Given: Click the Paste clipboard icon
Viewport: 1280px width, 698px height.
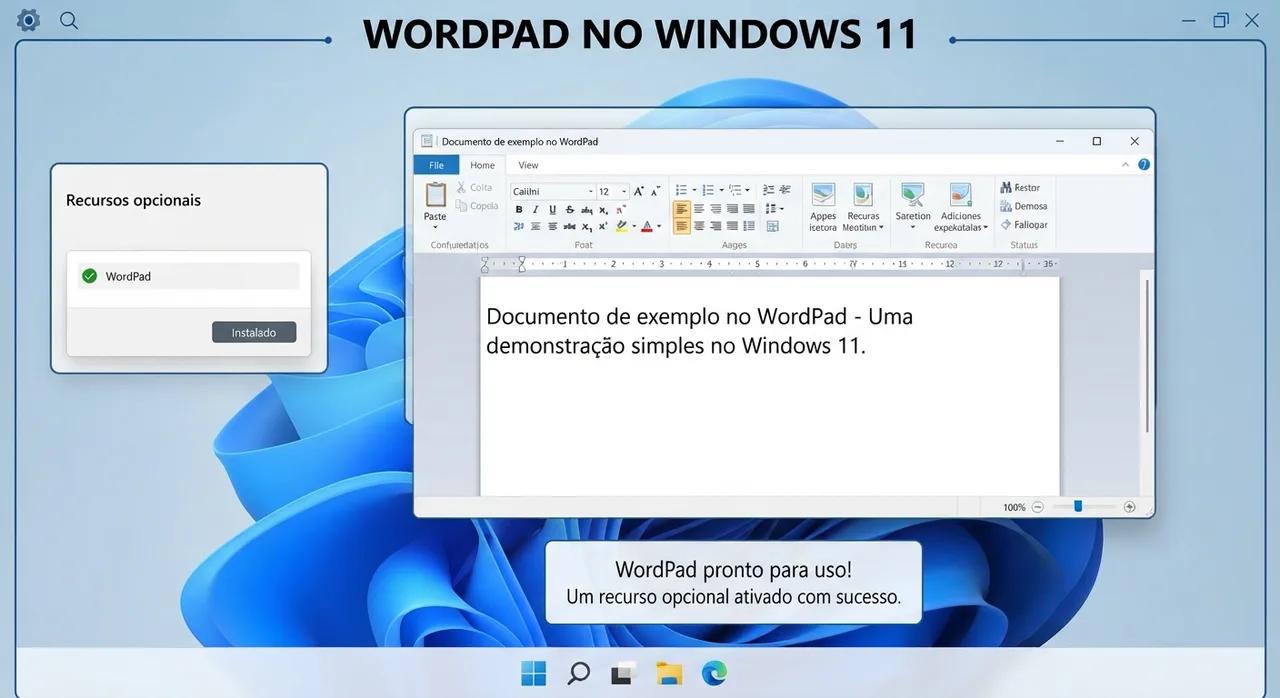Looking at the screenshot, I should 436,193.
